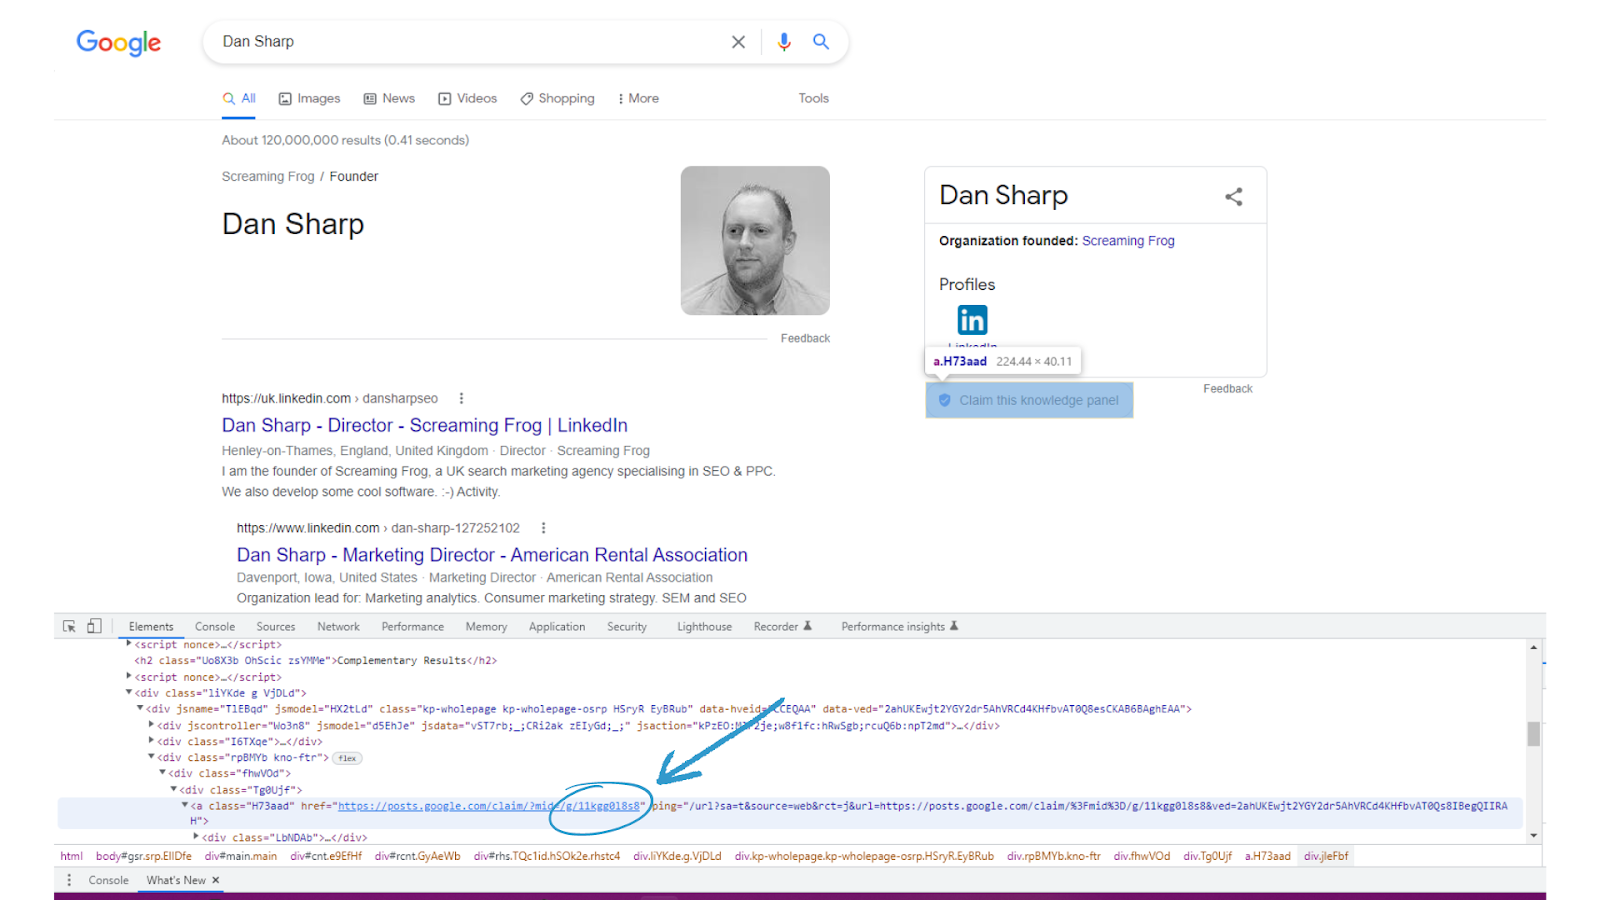Select the div.jleFbf breadcrumb
This screenshot has height=900, width=1600.
(x=1326, y=856)
